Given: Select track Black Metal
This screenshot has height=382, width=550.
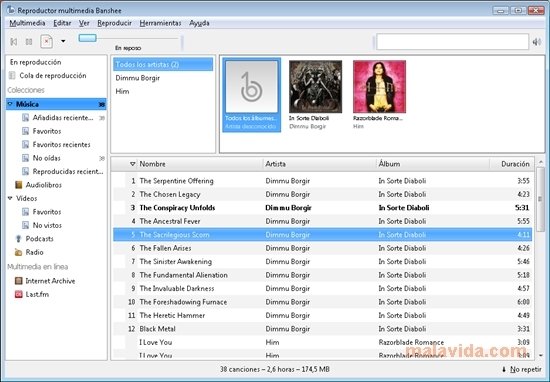Looking at the screenshot, I should click(x=322, y=329).
